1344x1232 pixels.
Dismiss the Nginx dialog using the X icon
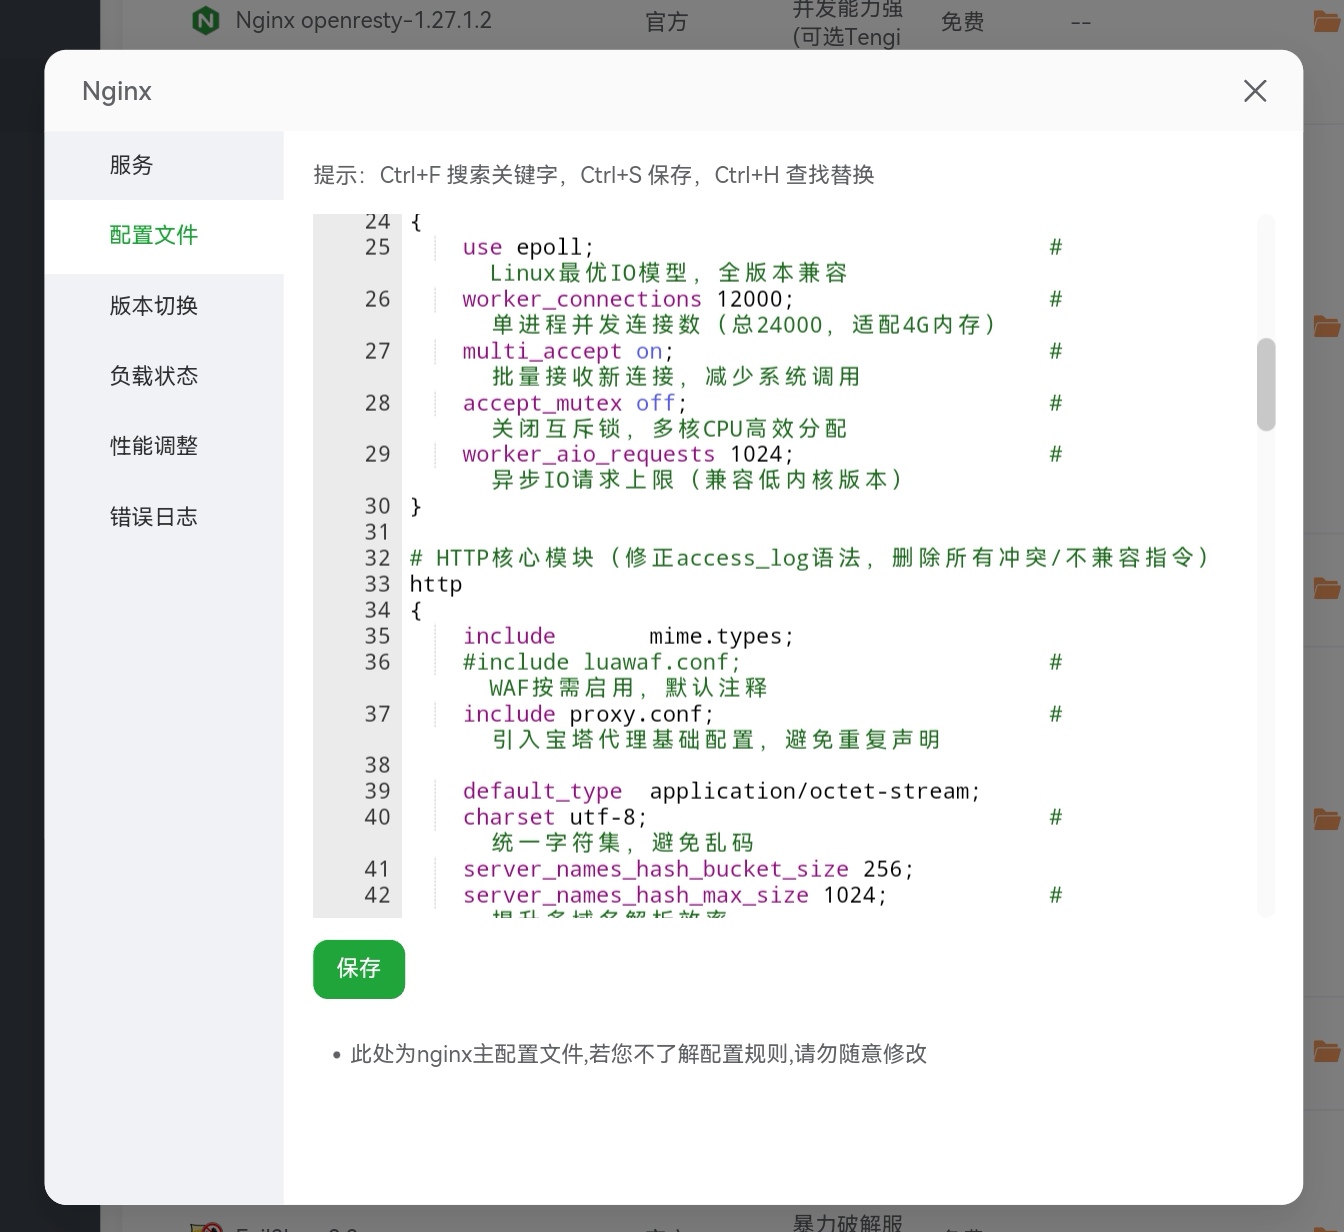pos(1255,91)
